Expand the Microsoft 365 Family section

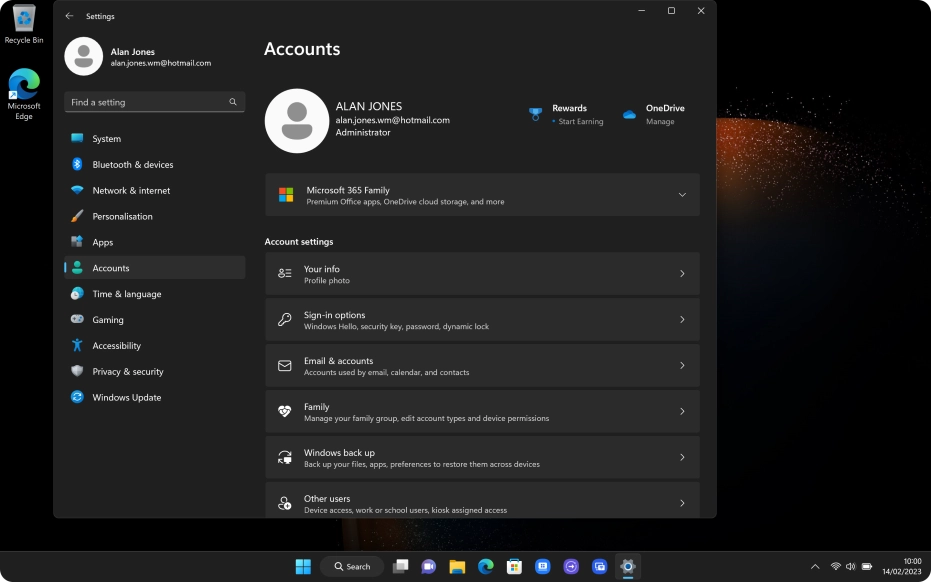(x=682, y=194)
